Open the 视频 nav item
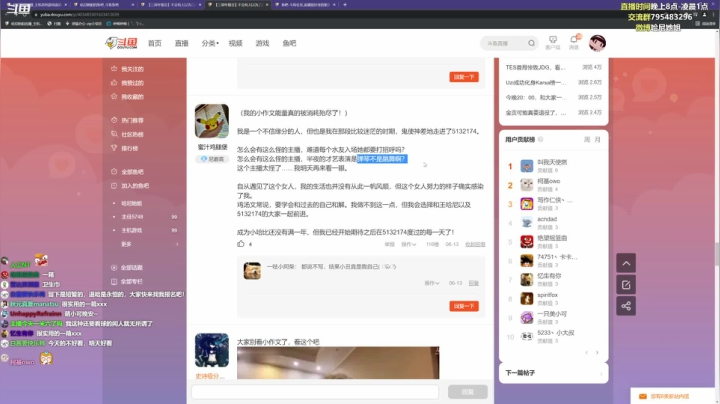Viewport: 720px width, 404px height. [236, 43]
